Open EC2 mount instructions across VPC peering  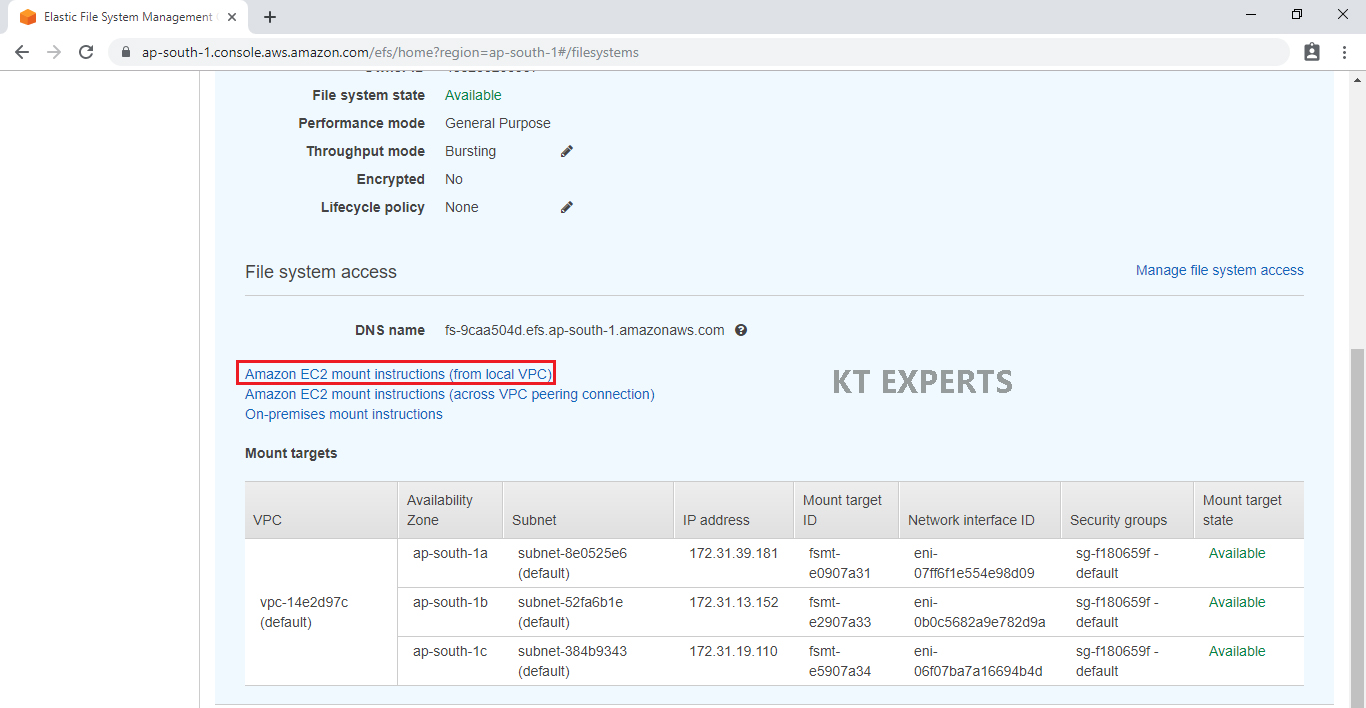450,394
